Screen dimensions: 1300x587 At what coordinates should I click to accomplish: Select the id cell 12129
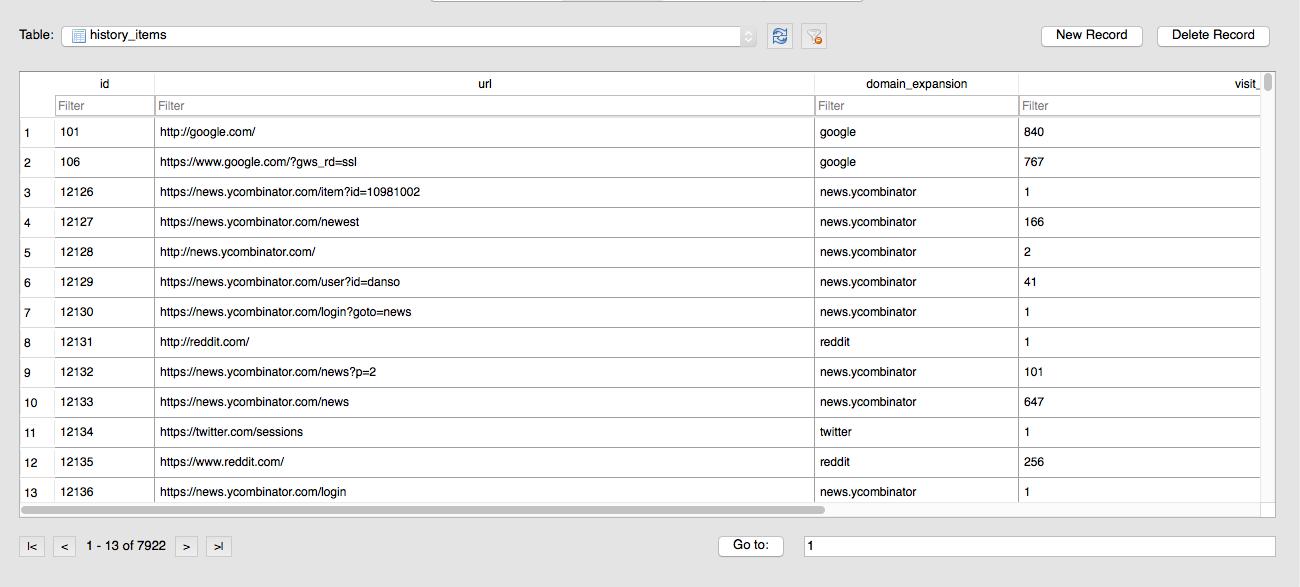[x=105, y=282]
